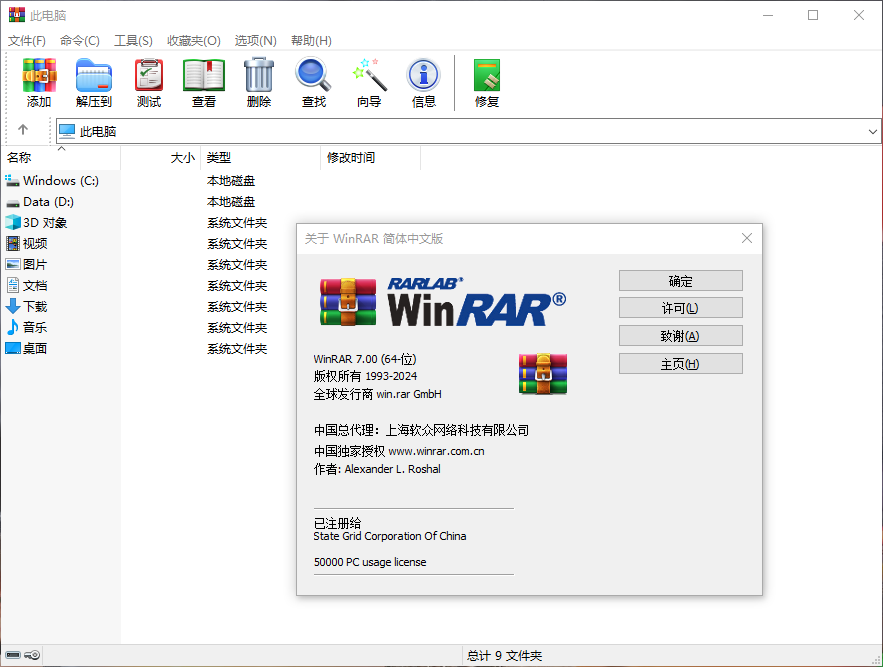The width and height of the screenshot is (883, 667).
Task: Click the State Grid Corporation Of China text
Action: (x=390, y=536)
